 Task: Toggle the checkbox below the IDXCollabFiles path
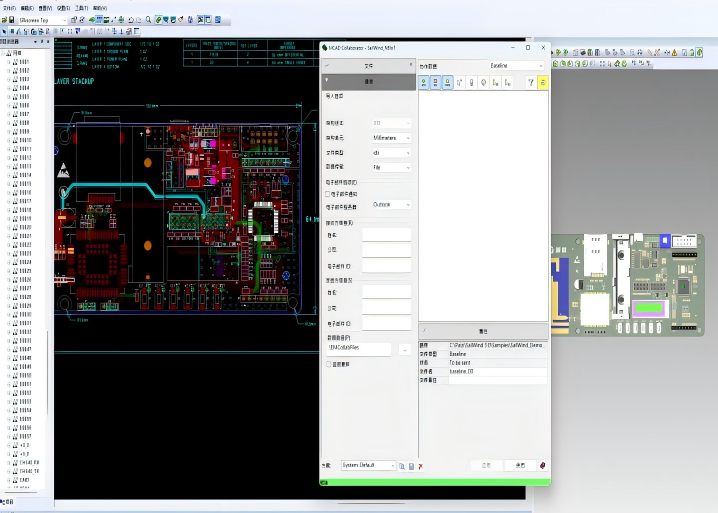coord(329,365)
